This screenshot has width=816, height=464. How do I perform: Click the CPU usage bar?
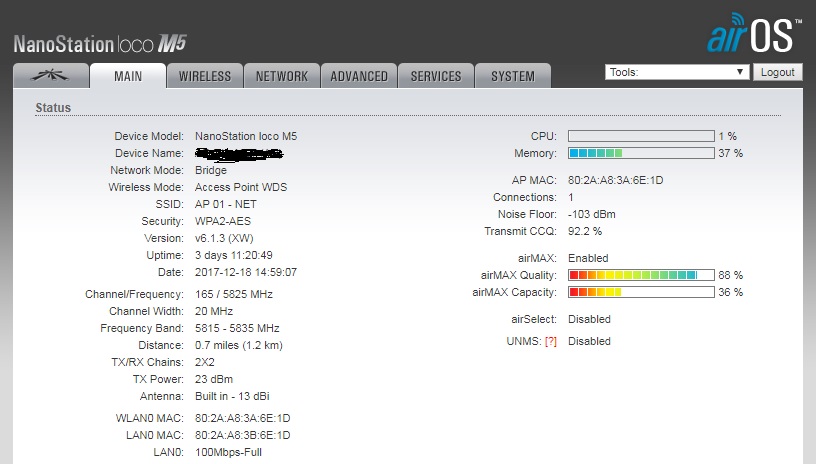641,136
